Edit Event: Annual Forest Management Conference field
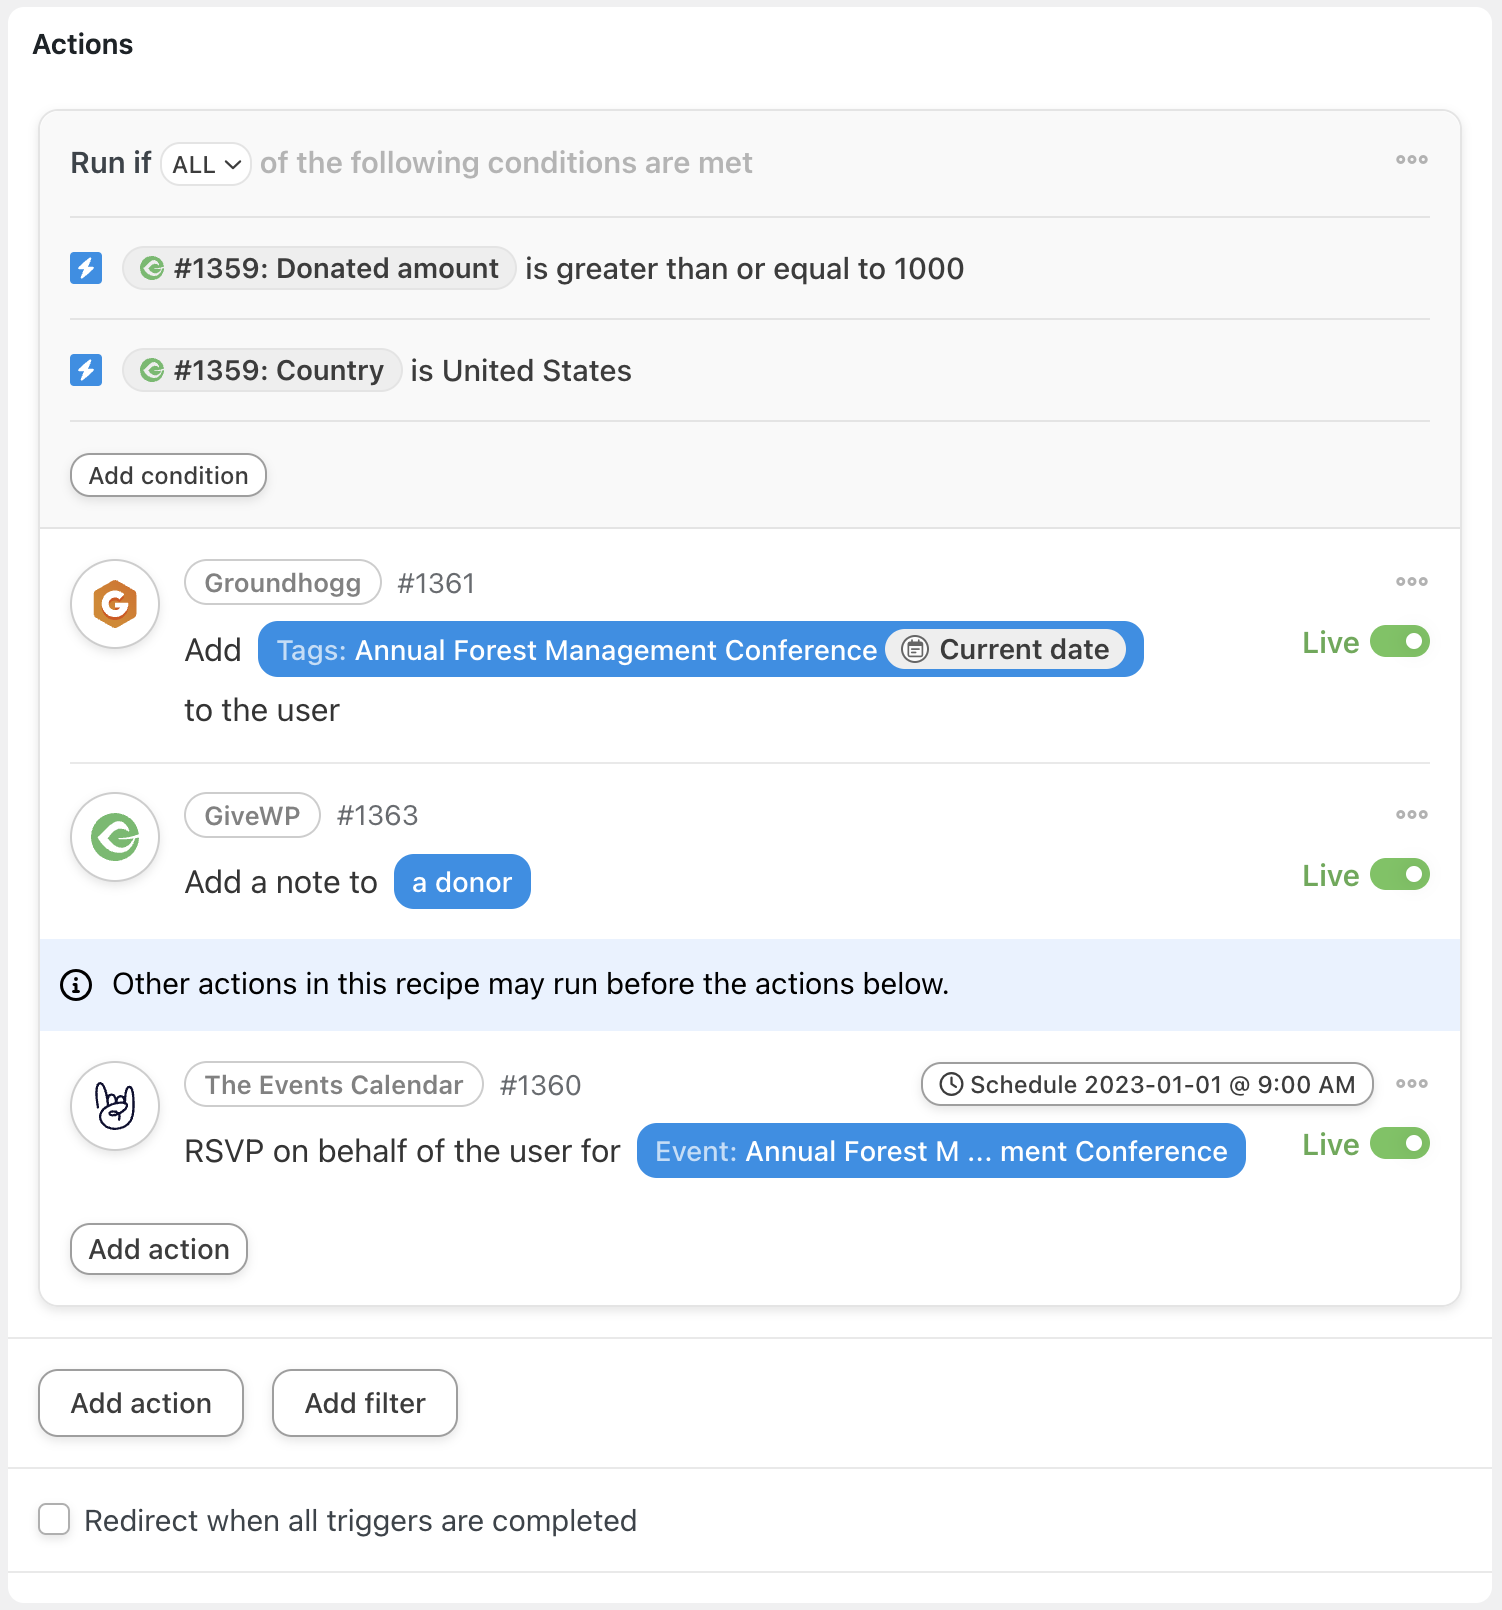The image size is (1502, 1610). [941, 1151]
